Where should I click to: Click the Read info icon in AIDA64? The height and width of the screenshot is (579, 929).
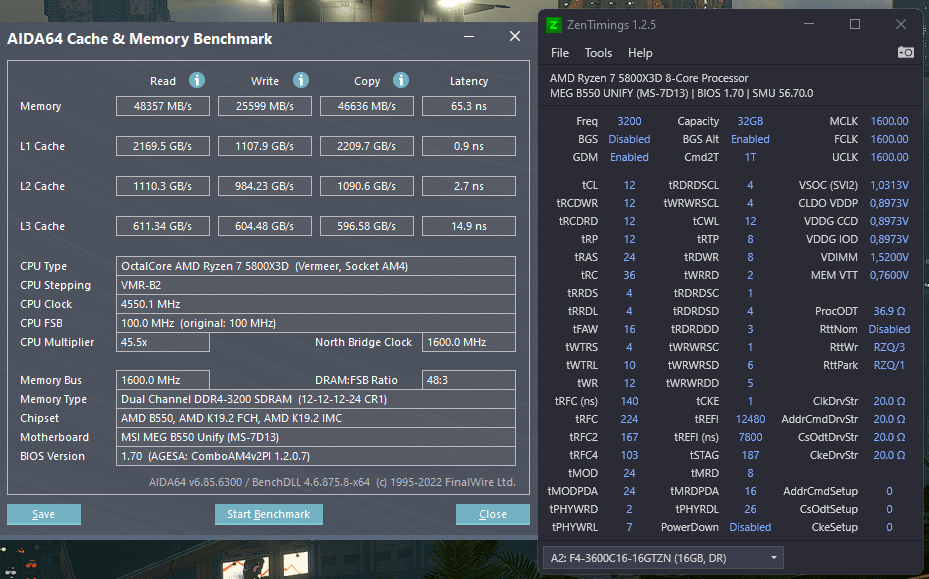point(197,80)
